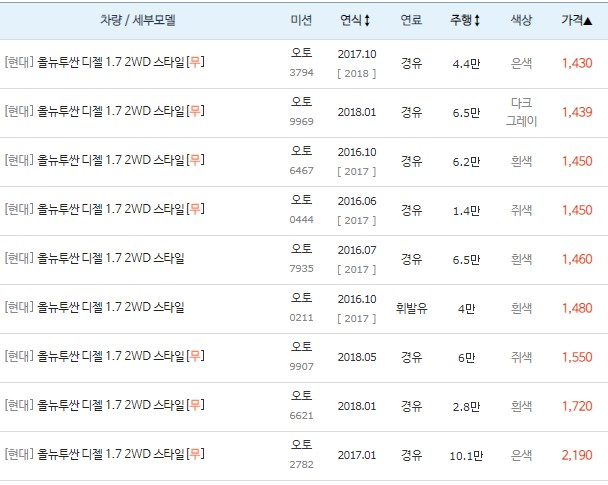Select price 1,450 in the 흰색 6.2만 row
The width and height of the screenshot is (608, 485).
pyautogui.click(x=577, y=161)
